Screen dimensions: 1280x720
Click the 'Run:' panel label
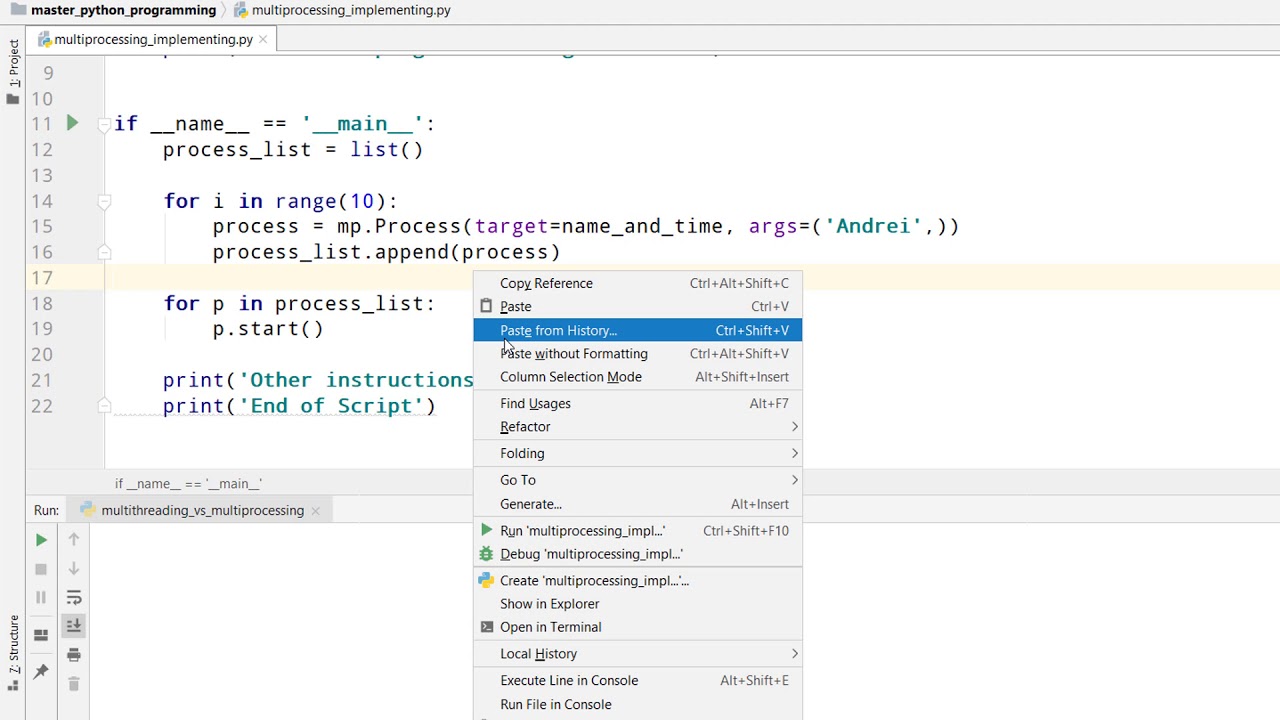pyautogui.click(x=46, y=510)
